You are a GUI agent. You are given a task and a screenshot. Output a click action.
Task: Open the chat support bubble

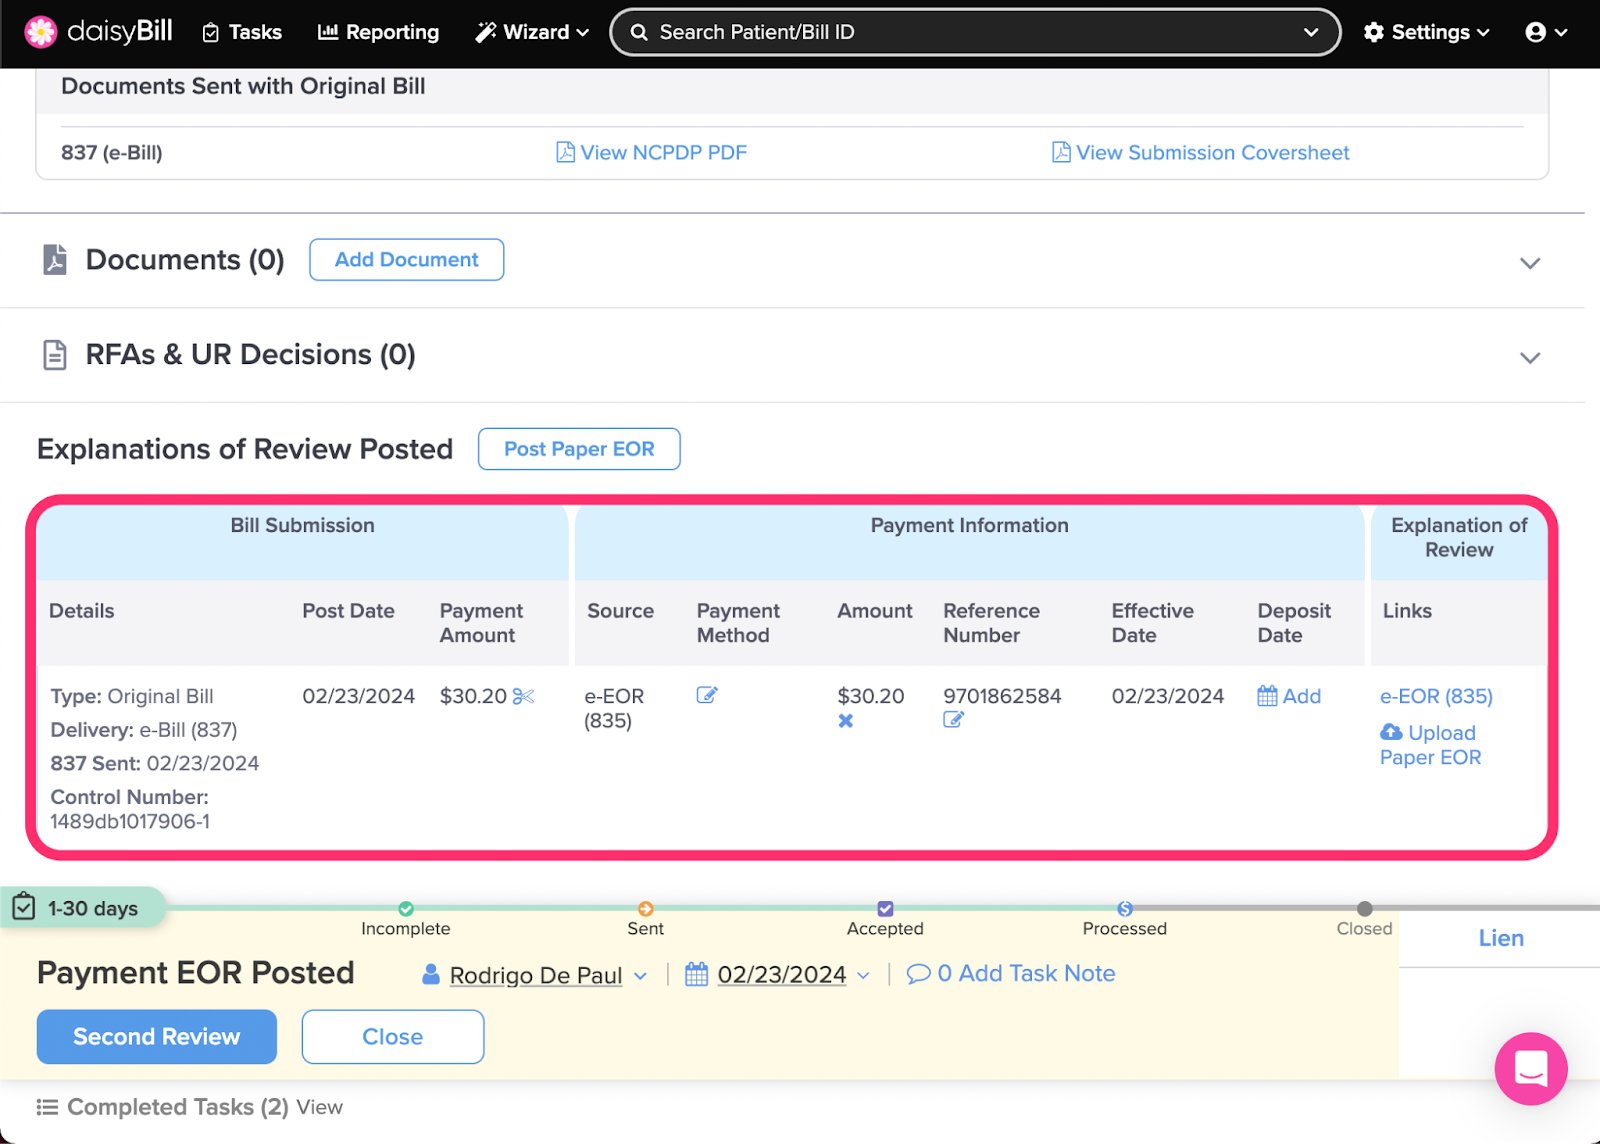click(1531, 1069)
